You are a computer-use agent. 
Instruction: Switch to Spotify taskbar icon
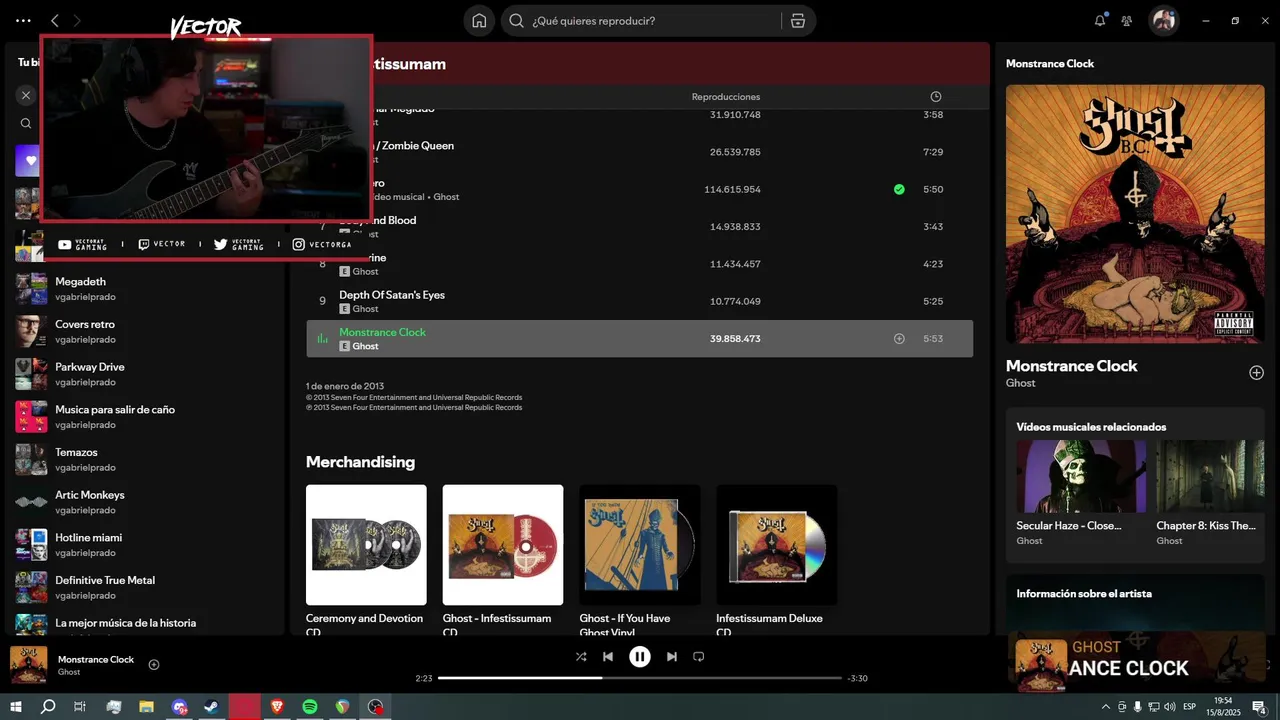pos(310,707)
